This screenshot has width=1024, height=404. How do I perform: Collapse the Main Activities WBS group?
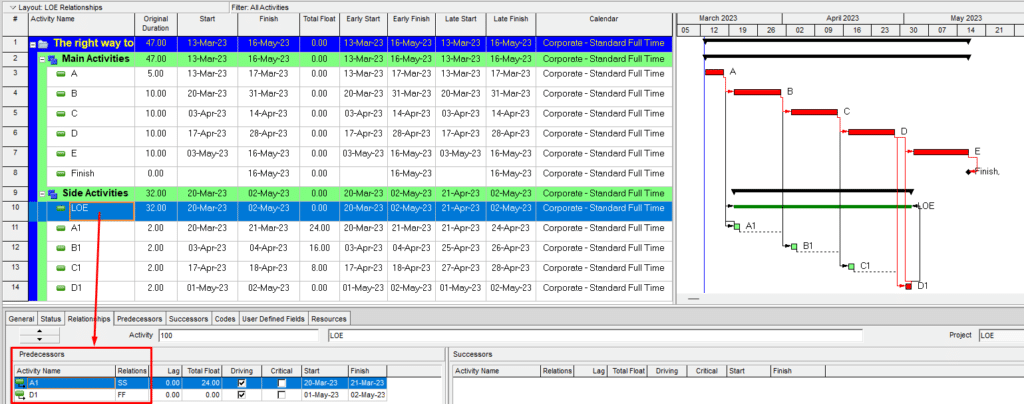click(x=42, y=59)
